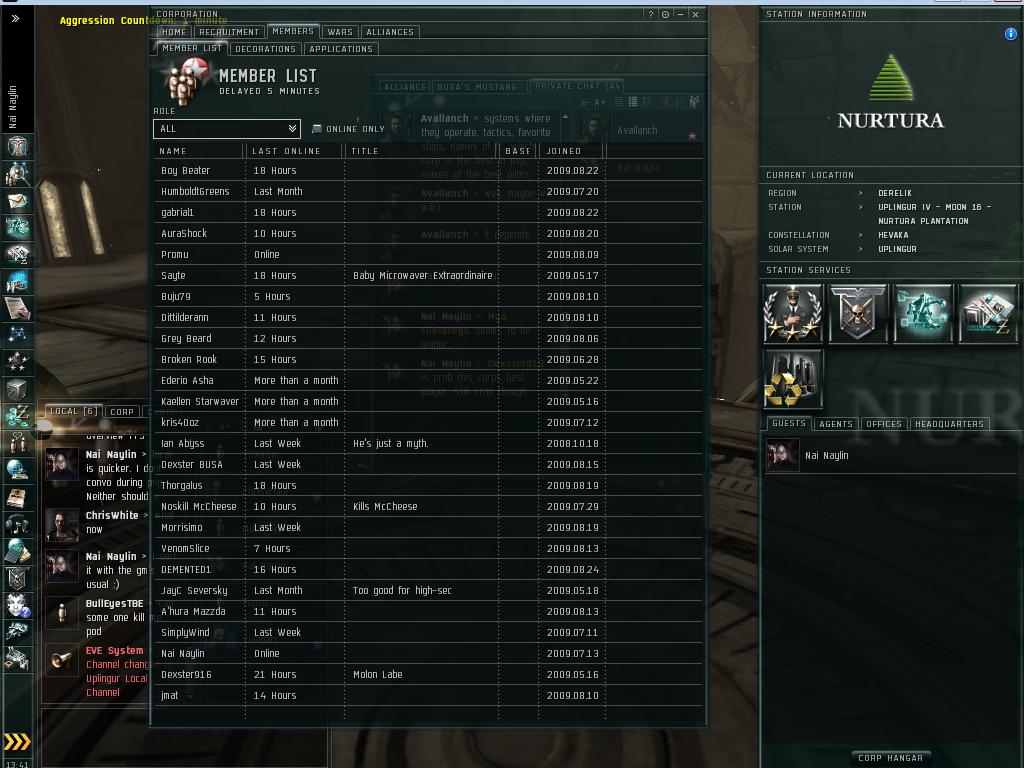Screen dimensions: 1024x768
Task: Open the Role dropdown set to ALL
Action: coord(227,129)
